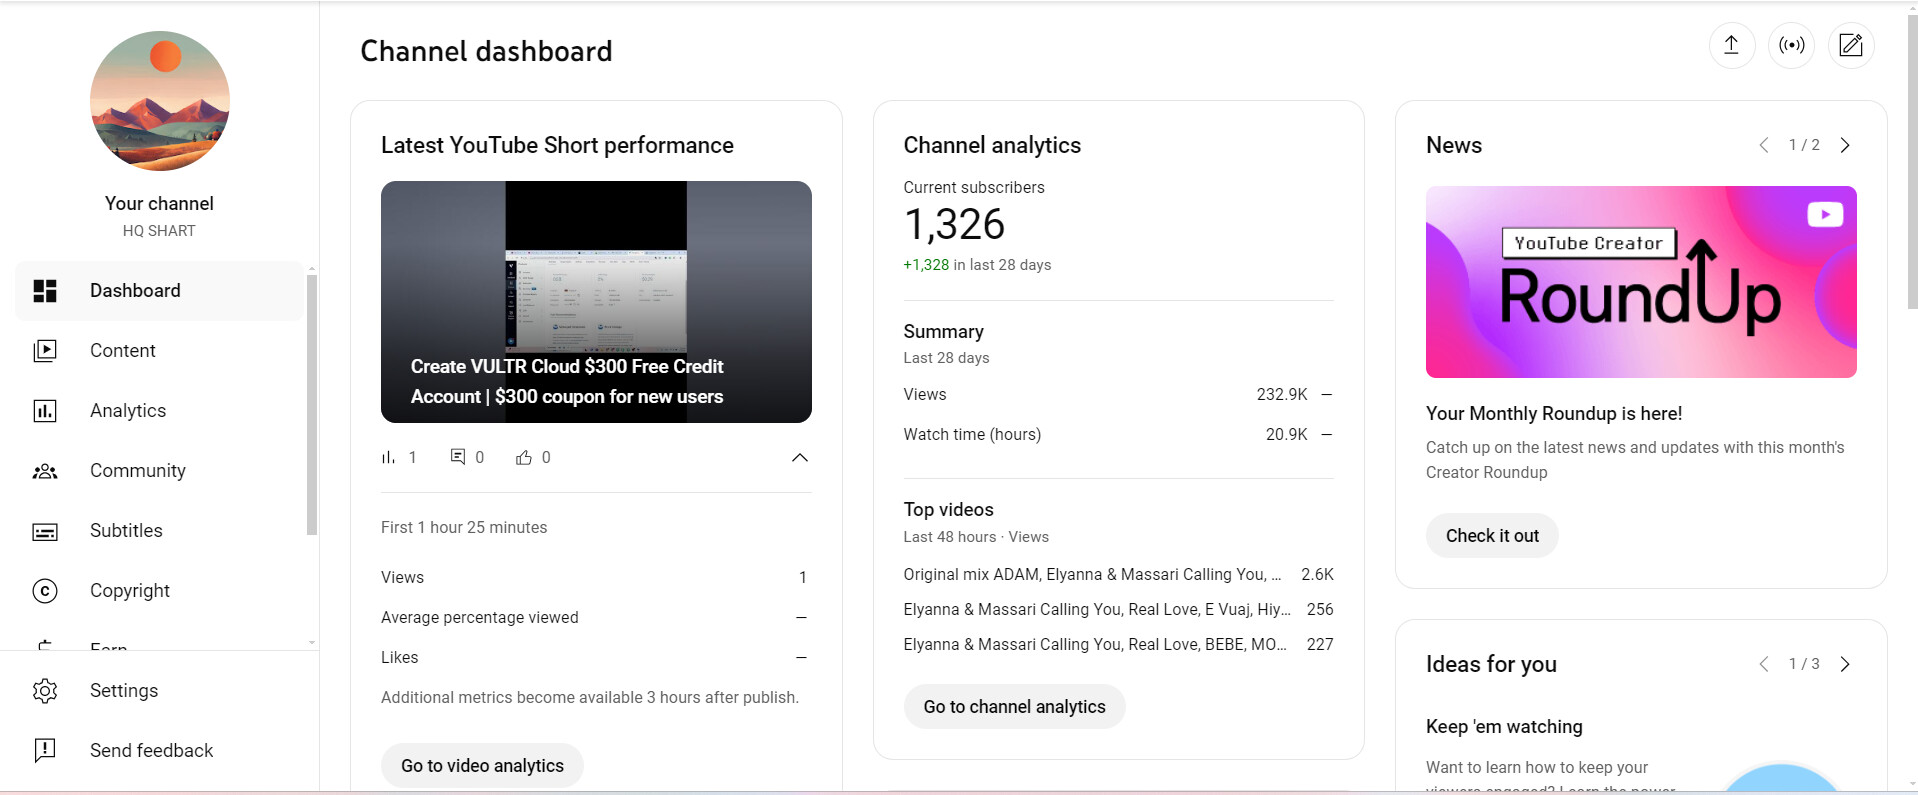Open Settings via the gear icon

click(45, 691)
